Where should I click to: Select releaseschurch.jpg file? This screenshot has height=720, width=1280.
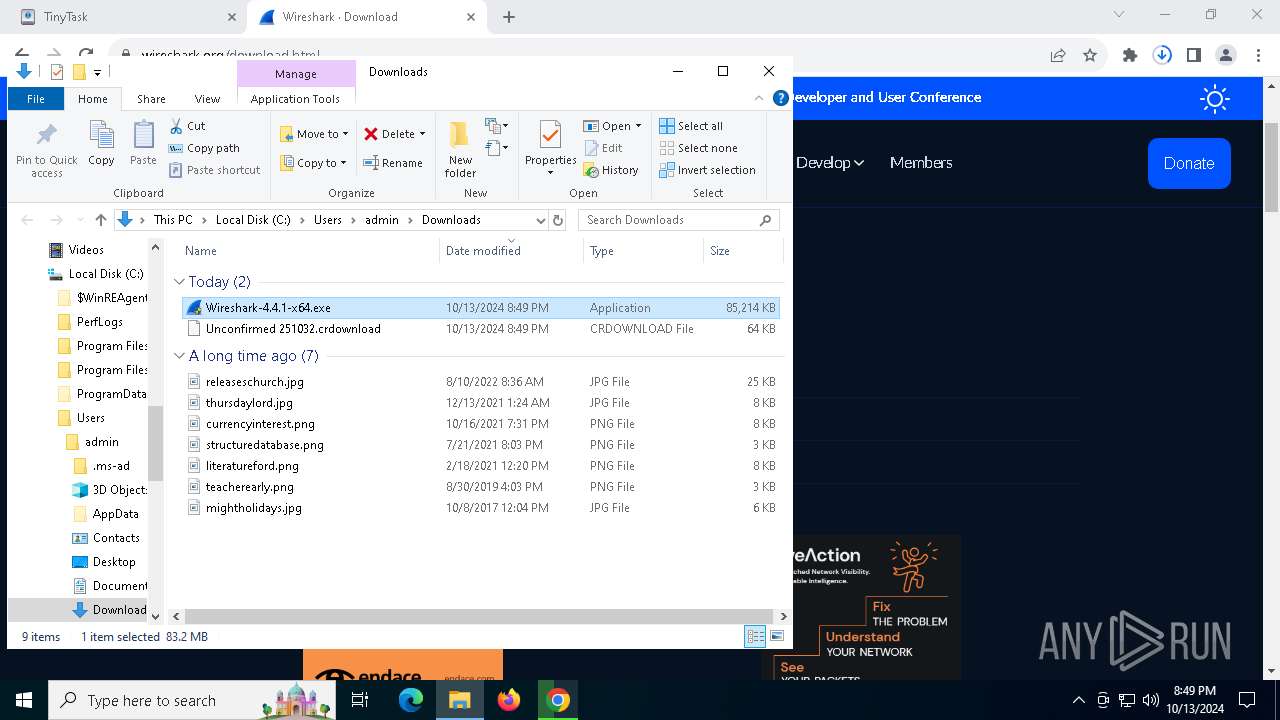481,382
